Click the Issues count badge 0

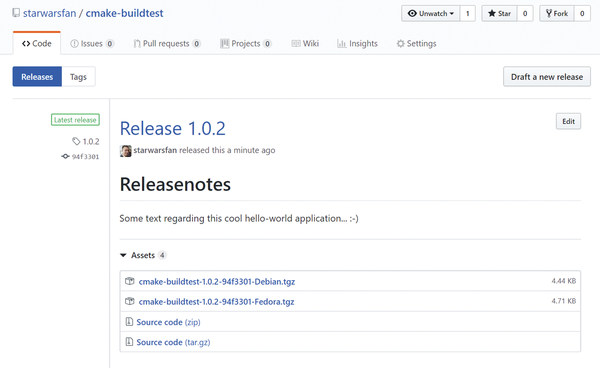tap(110, 44)
